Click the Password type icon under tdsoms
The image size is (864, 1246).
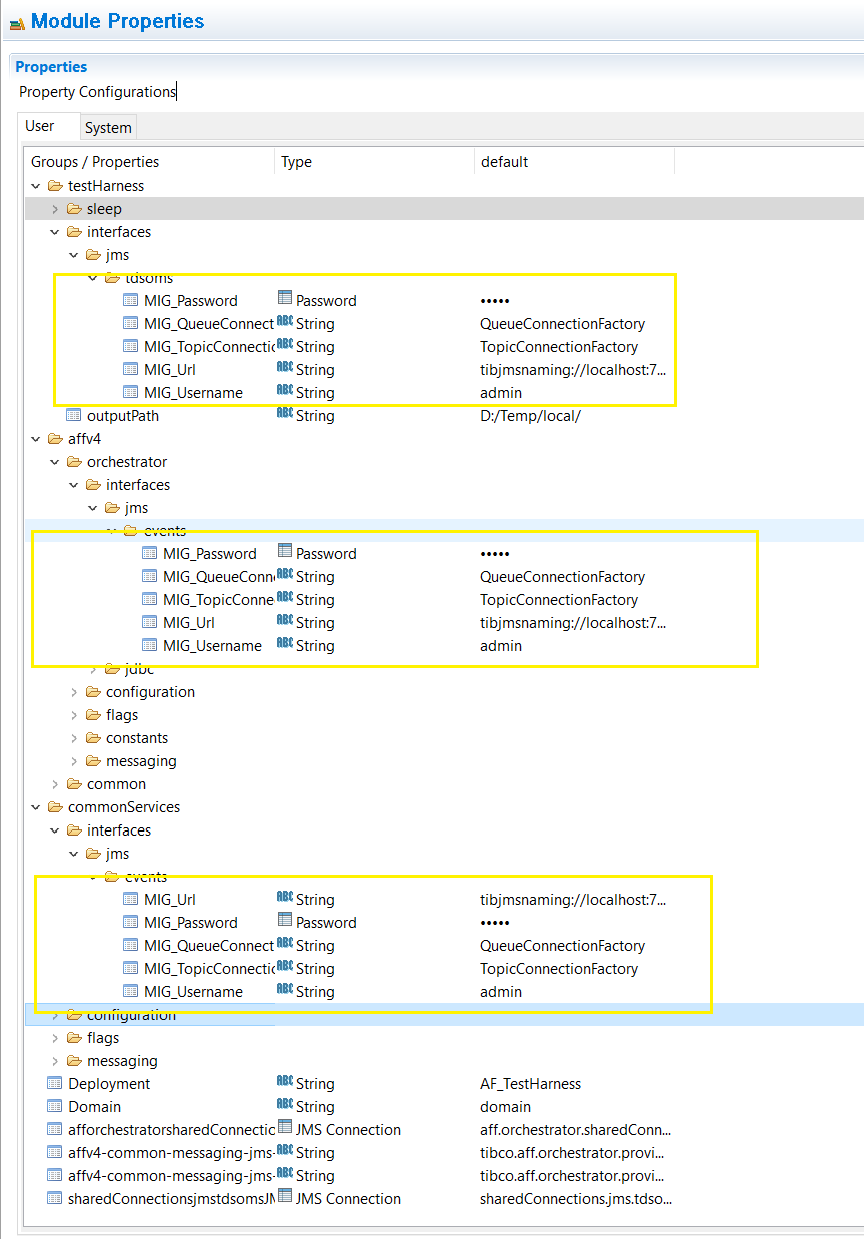point(285,300)
